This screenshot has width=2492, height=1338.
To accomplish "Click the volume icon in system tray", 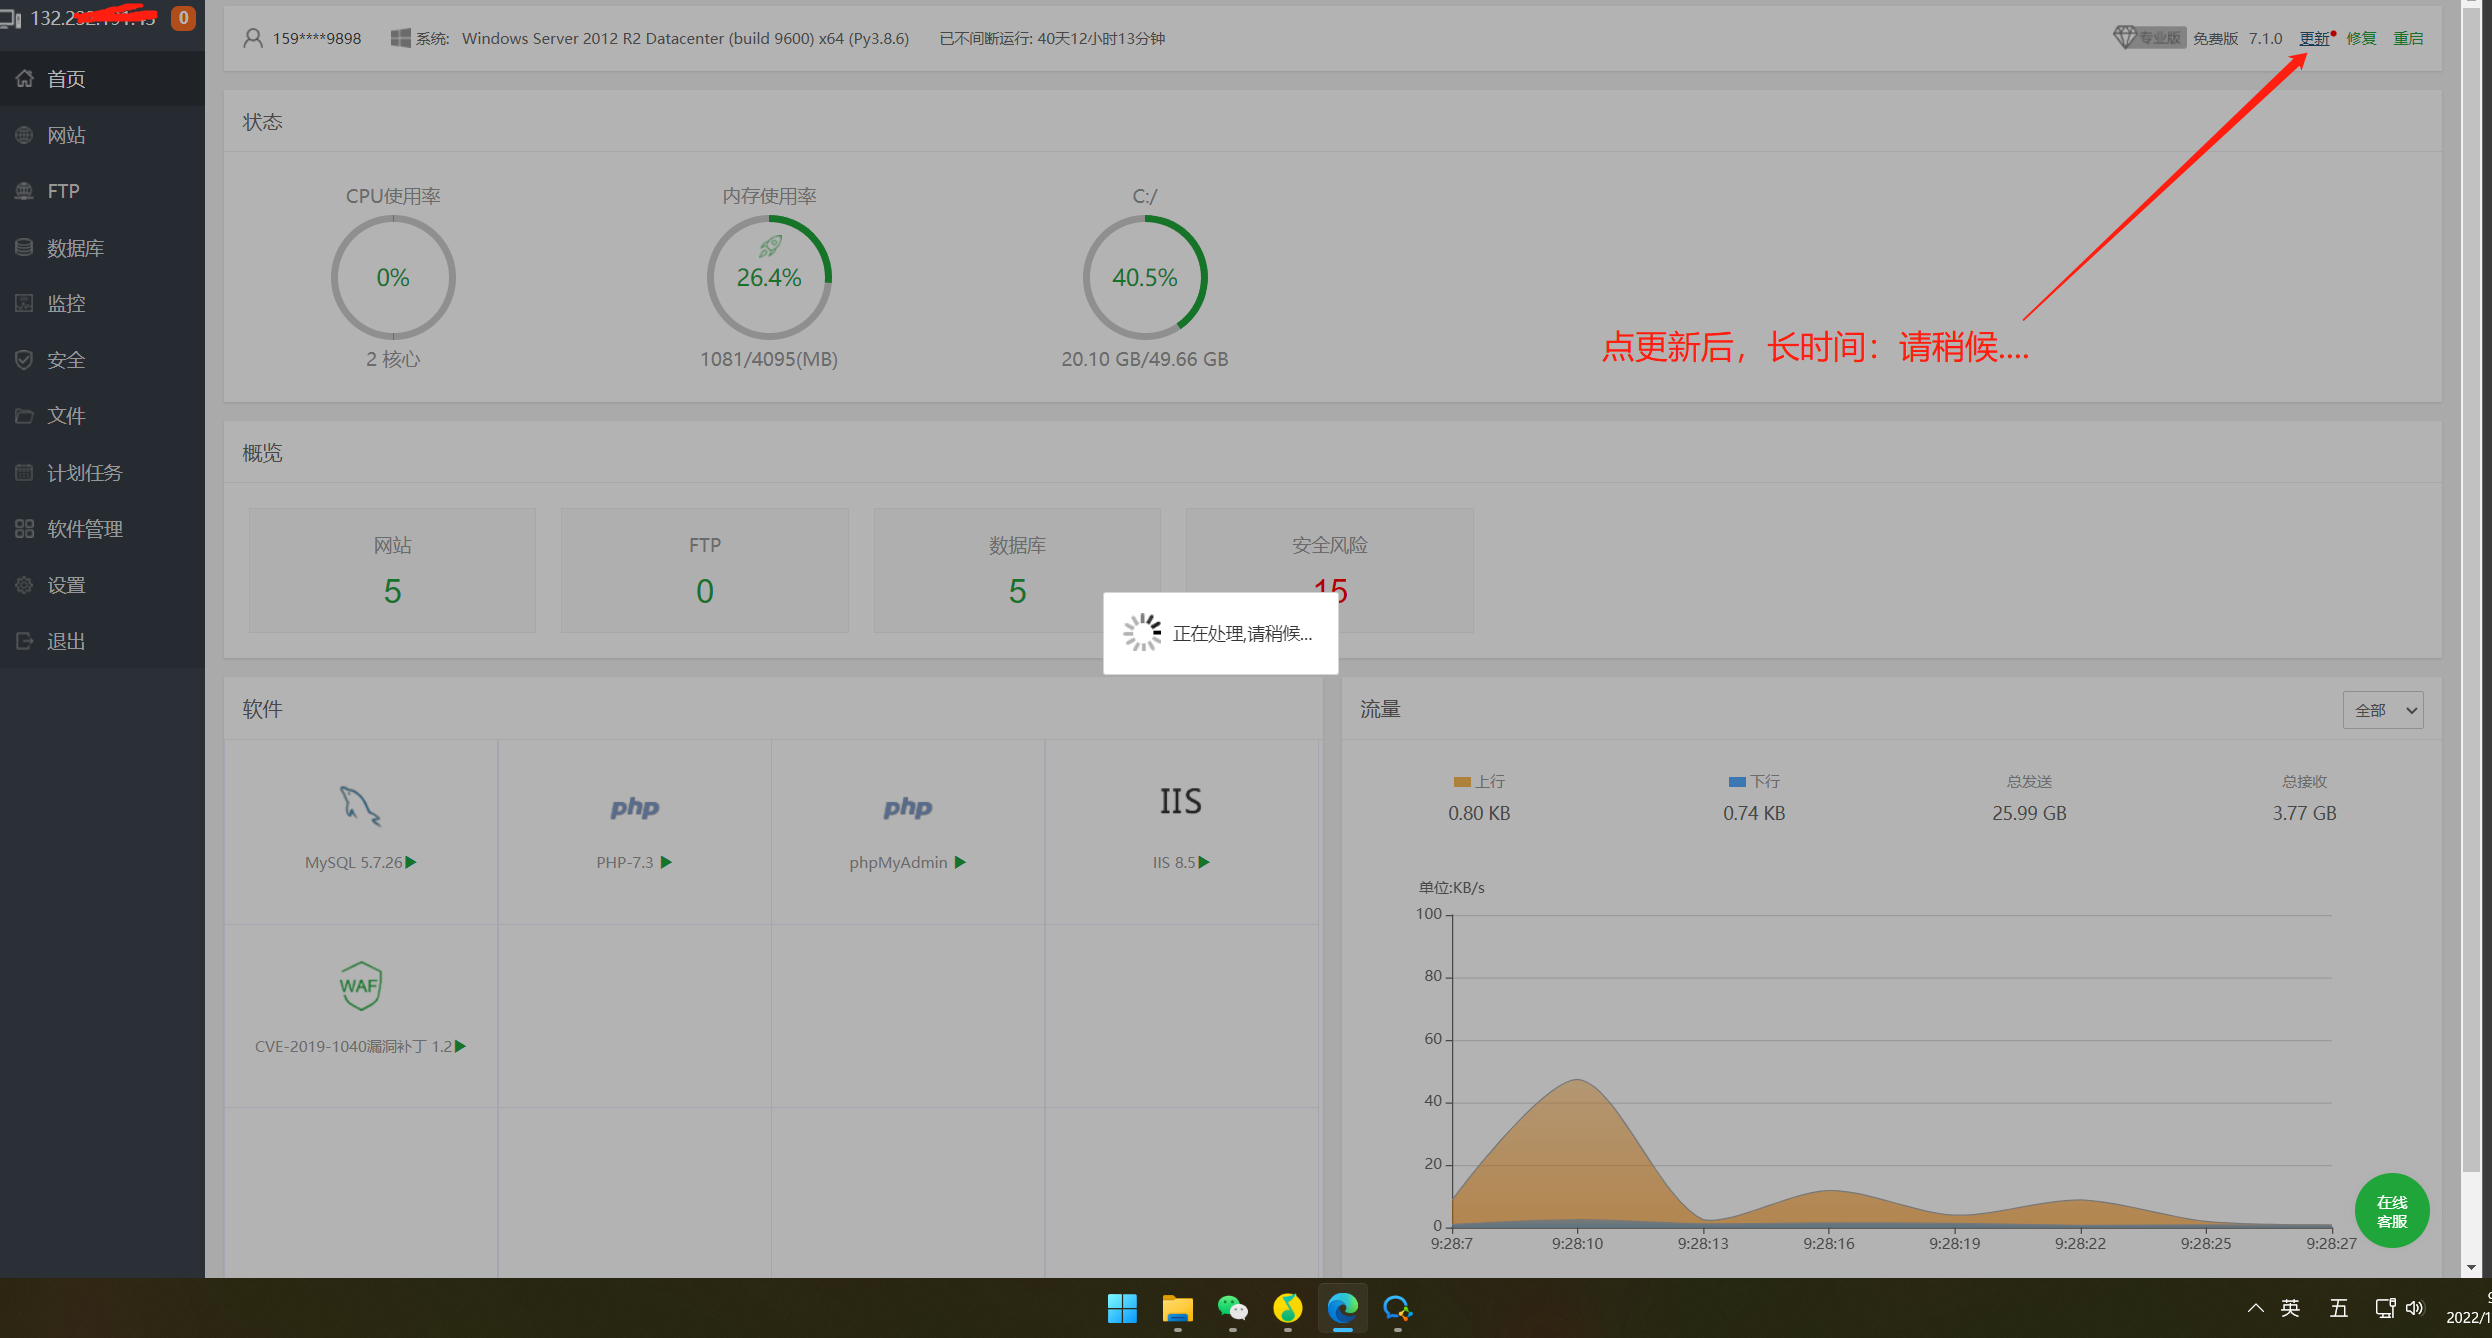I will 2415,1308.
